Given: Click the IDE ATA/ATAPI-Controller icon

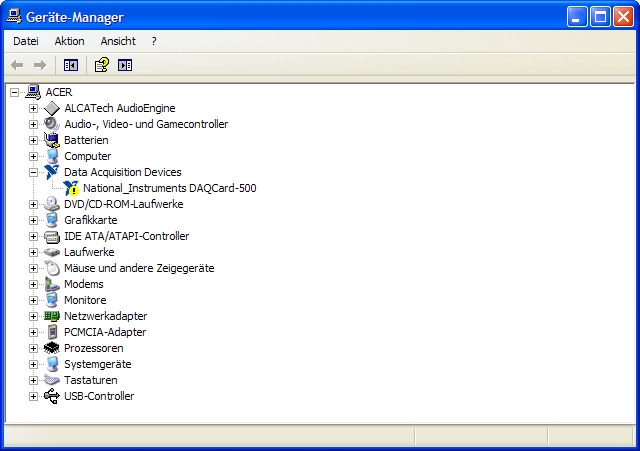Looking at the screenshot, I should (x=52, y=236).
